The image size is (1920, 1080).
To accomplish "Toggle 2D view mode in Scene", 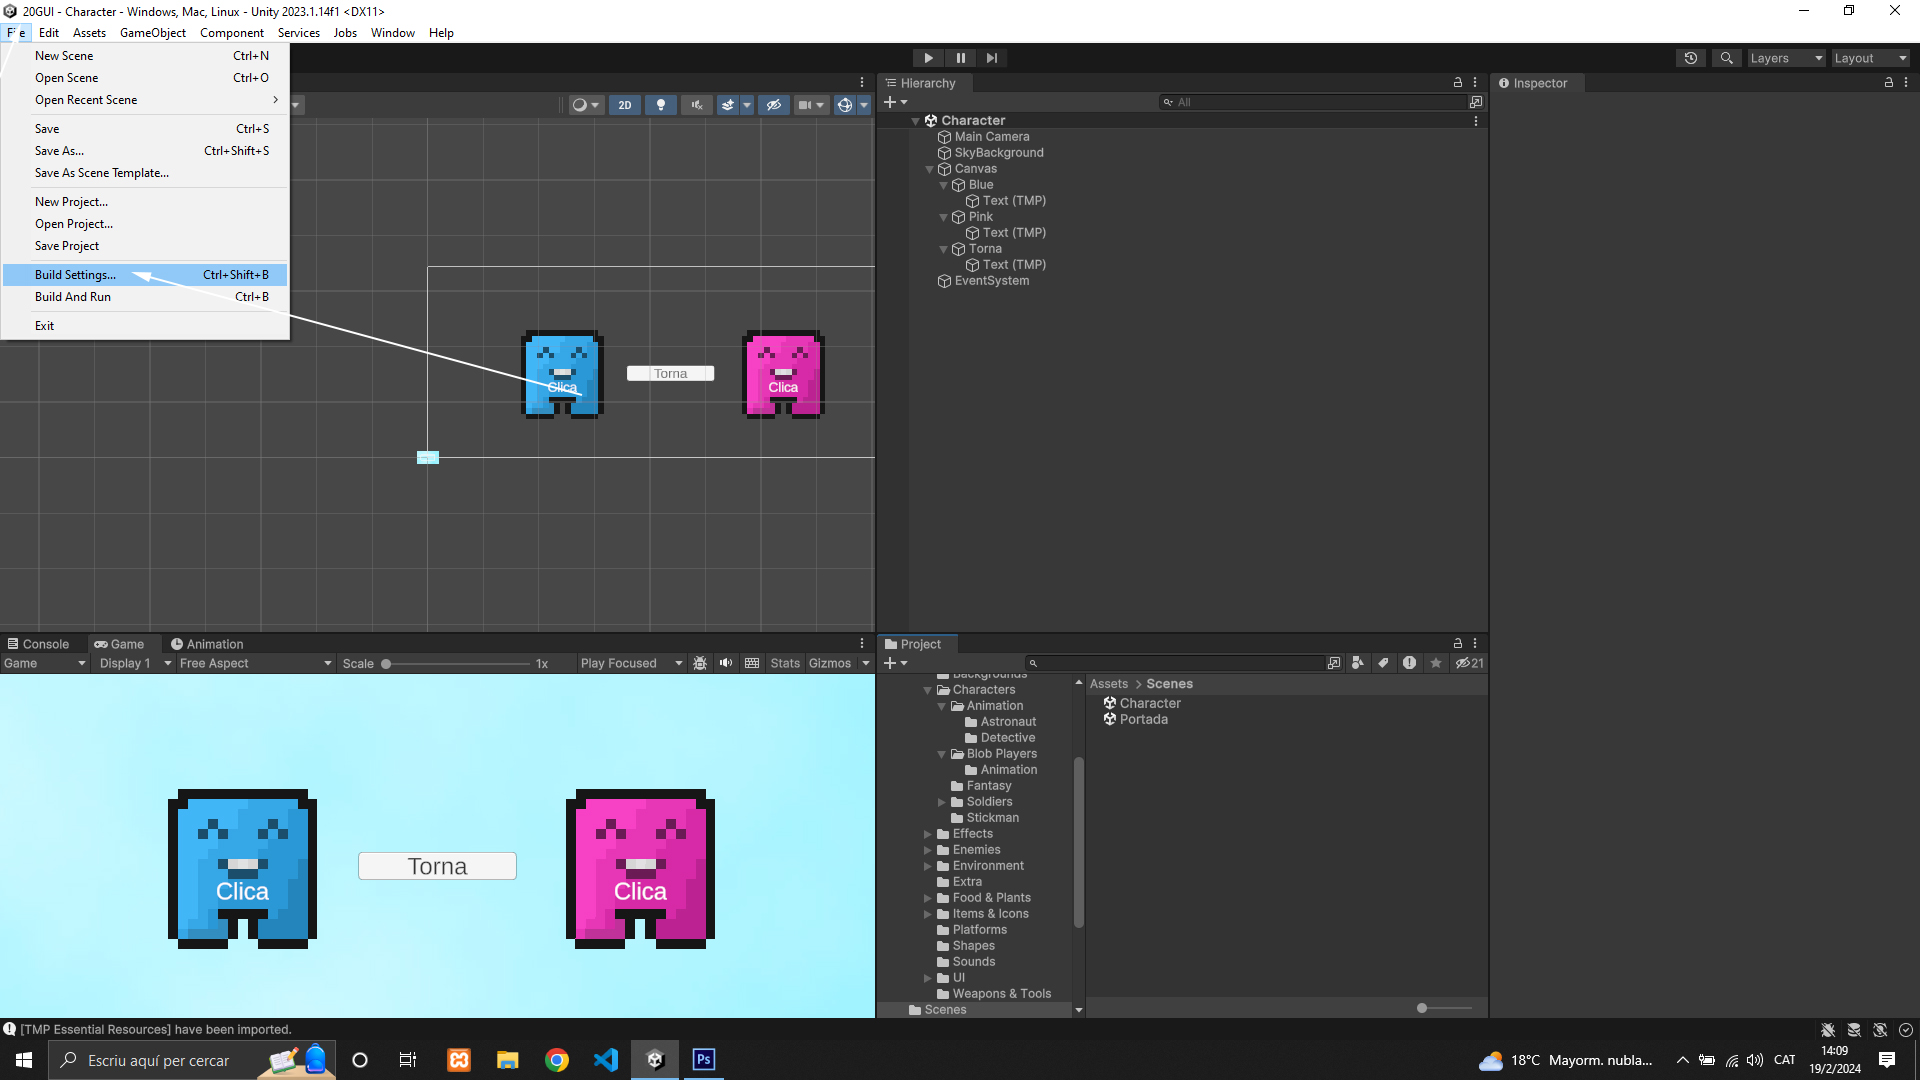I will tap(625, 105).
